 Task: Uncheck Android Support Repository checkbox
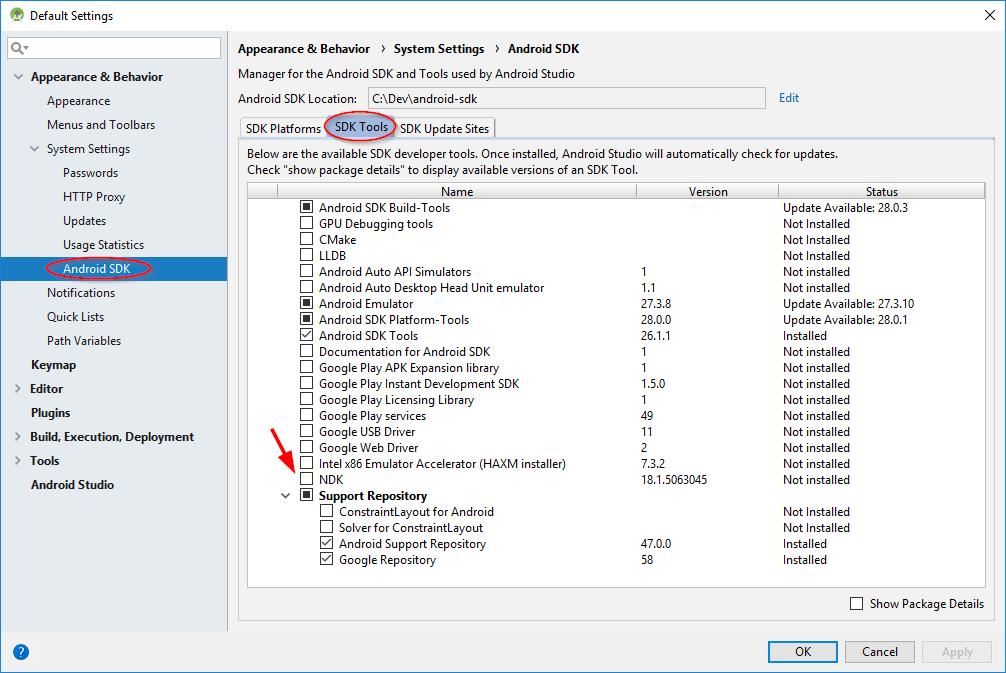[327, 543]
